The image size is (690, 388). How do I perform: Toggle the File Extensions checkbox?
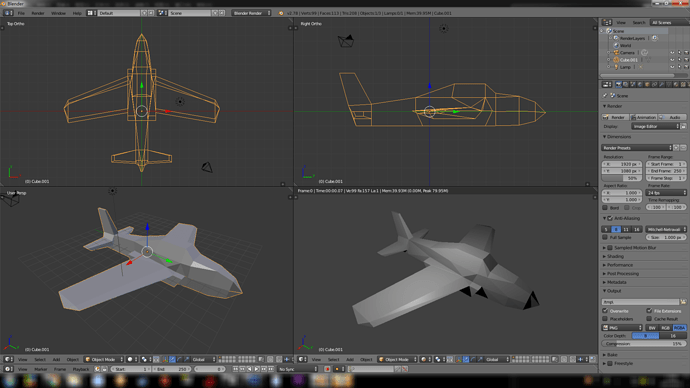(x=649, y=311)
